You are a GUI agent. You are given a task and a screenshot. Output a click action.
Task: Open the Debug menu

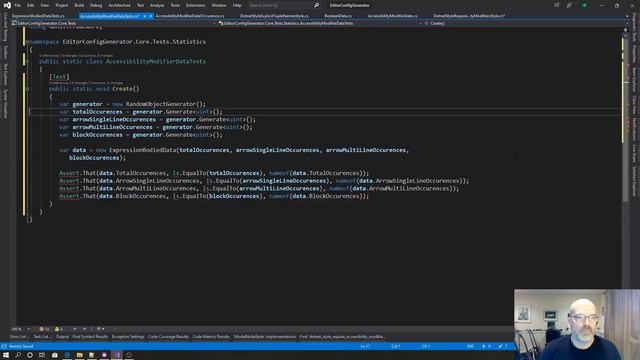pyautogui.click(x=96, y=5)
